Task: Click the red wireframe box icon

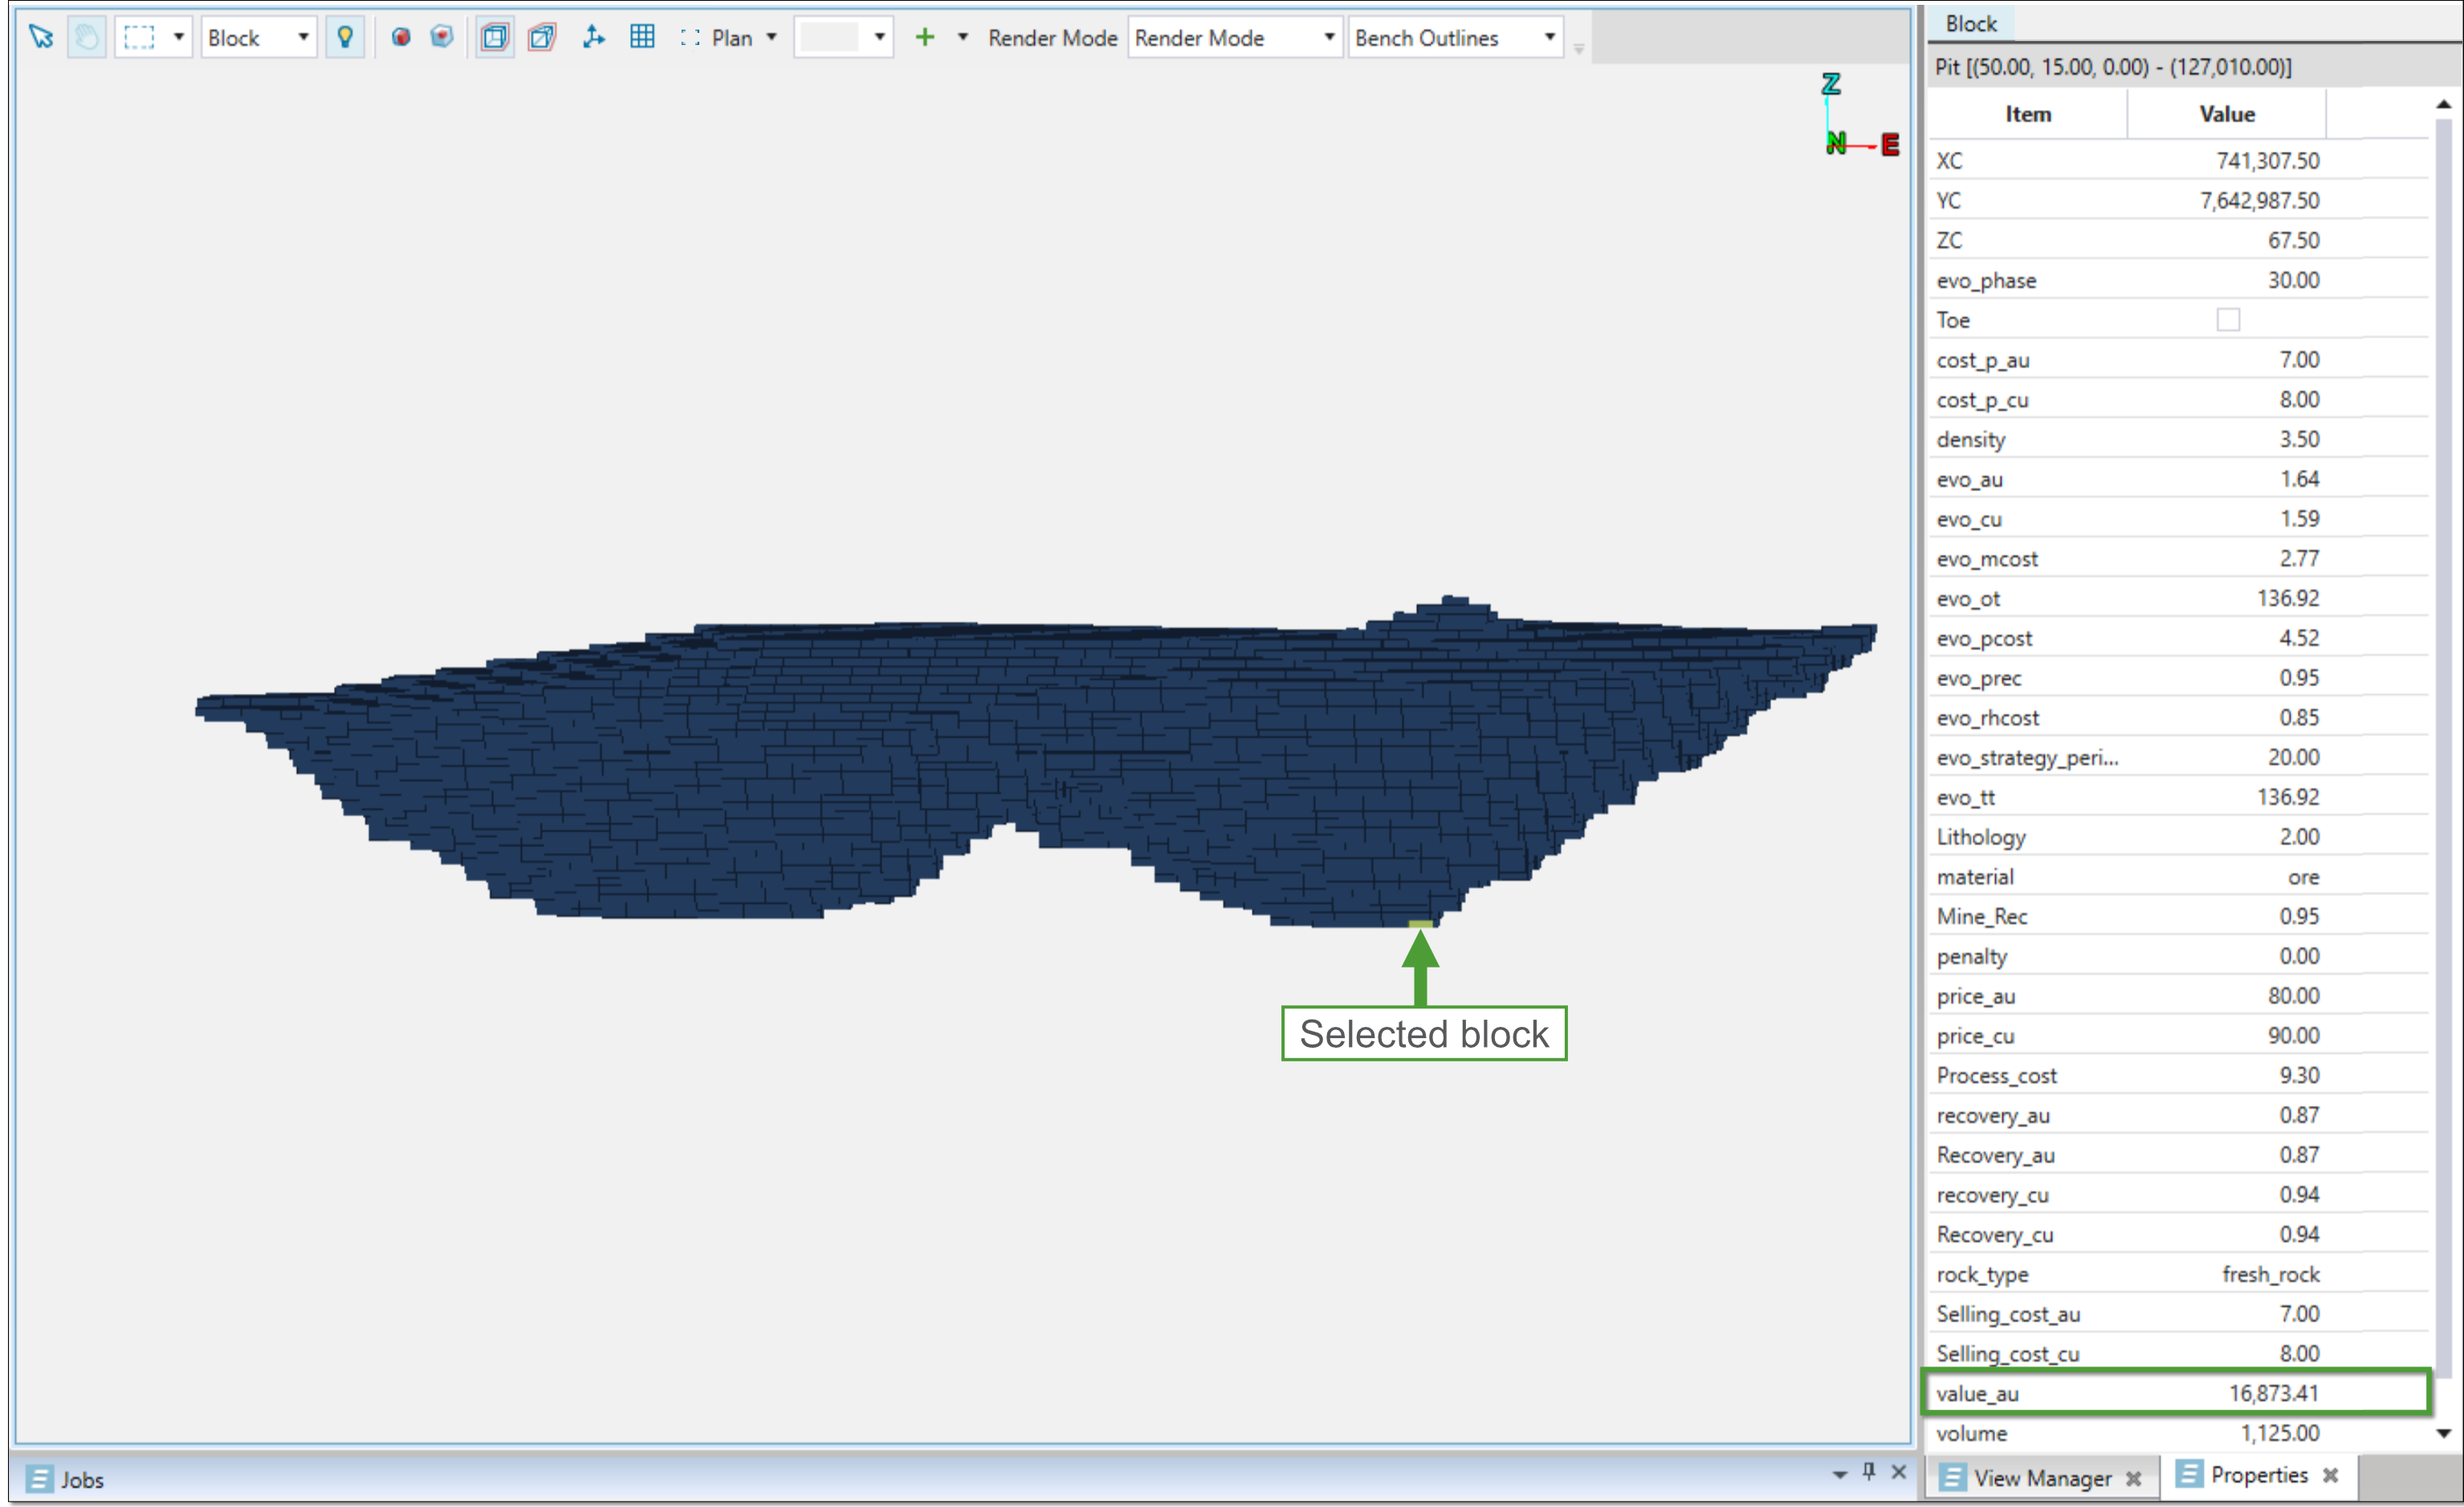Action: [542, 37]
